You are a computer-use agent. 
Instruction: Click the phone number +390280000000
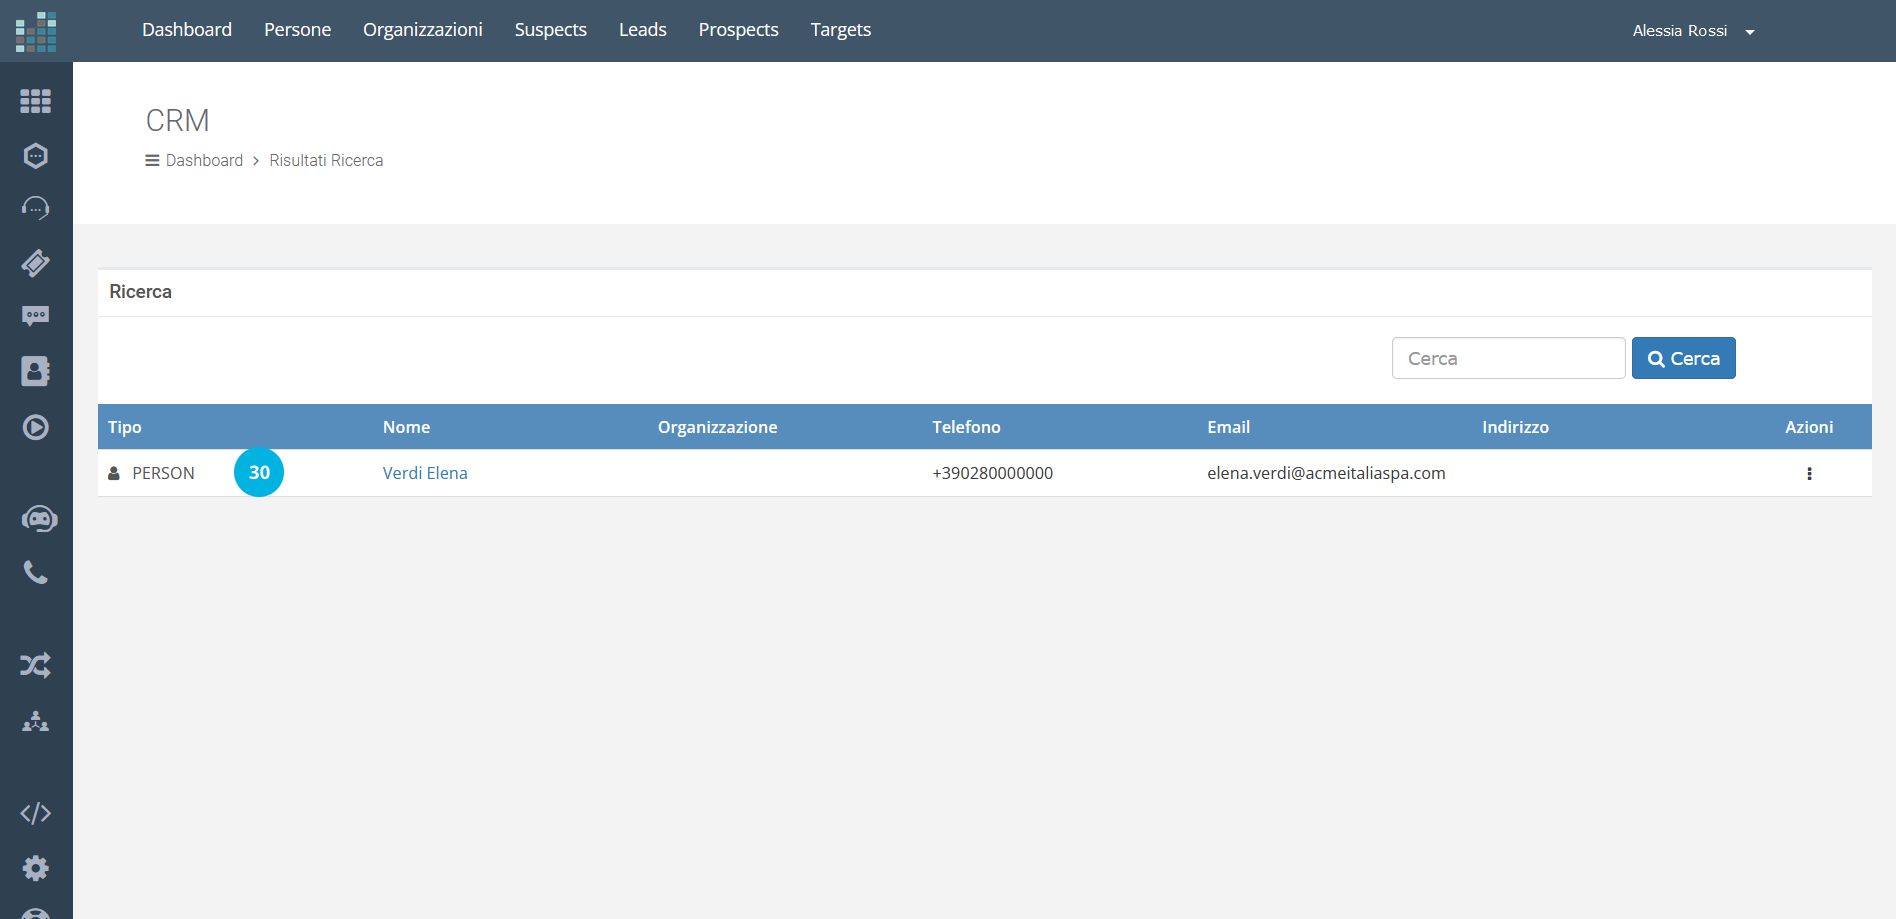(993, 473)
